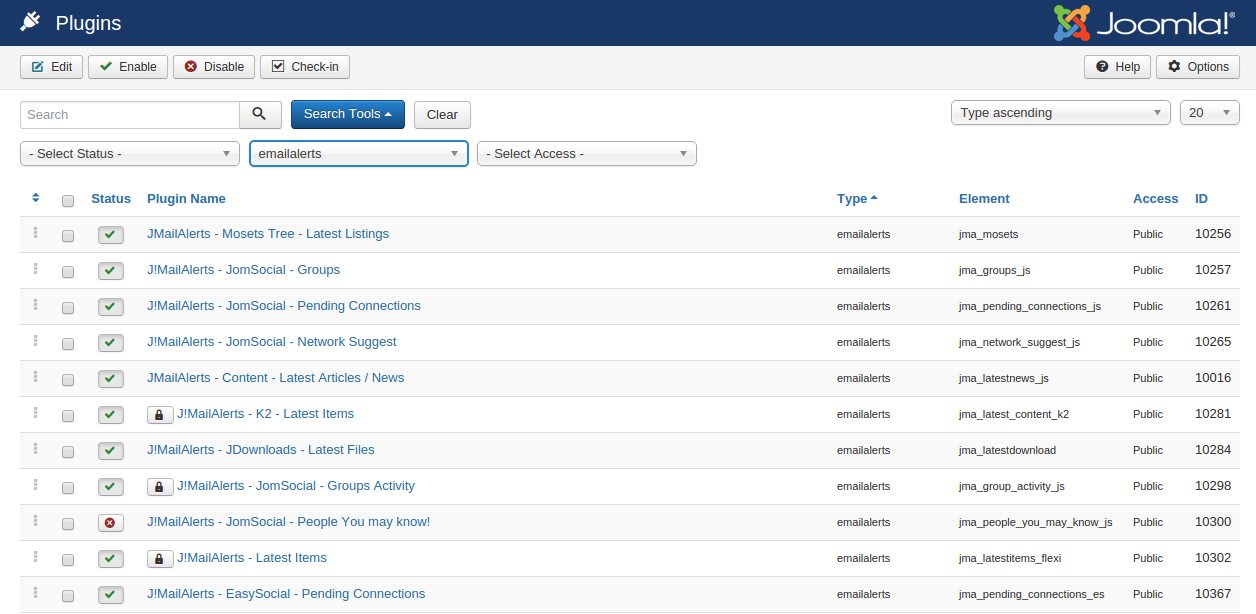Image resolution: width=1256 pixels, height=614 pixels.
Task: Open the 20 items per page dropdown
Action: [1210, 113]
